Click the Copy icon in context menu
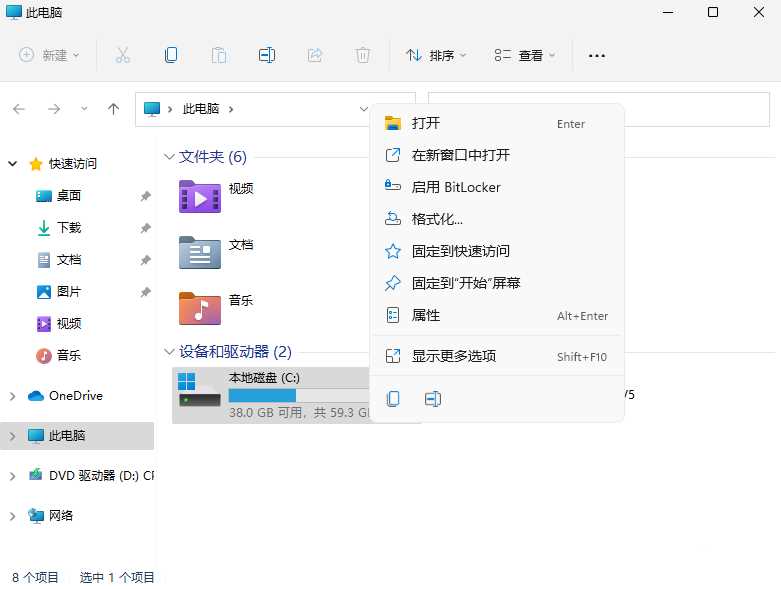Viewport: 781px width, 589px height. tap(393, 398)
